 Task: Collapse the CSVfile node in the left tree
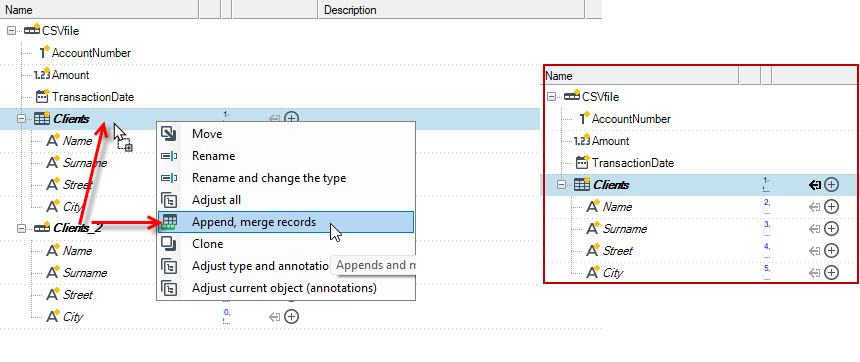coord(12,31)
